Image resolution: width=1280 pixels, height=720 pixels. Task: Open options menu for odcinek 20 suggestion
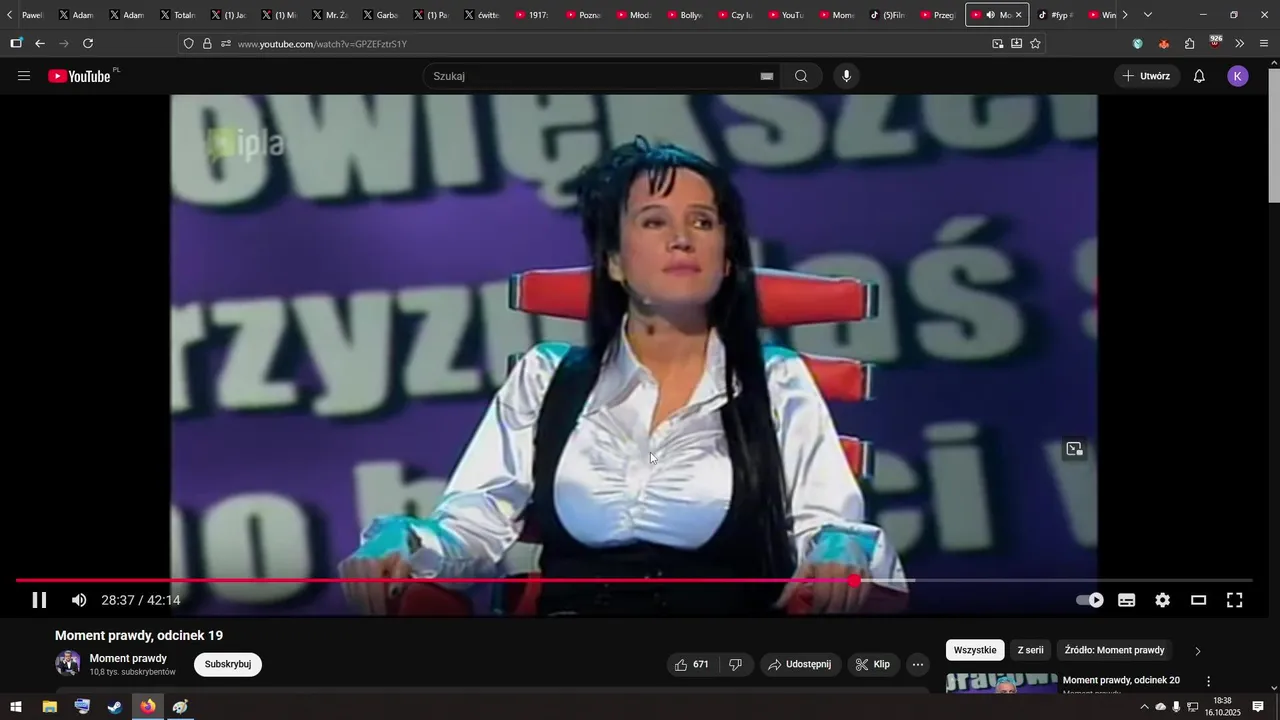[x=1208, y=681]
